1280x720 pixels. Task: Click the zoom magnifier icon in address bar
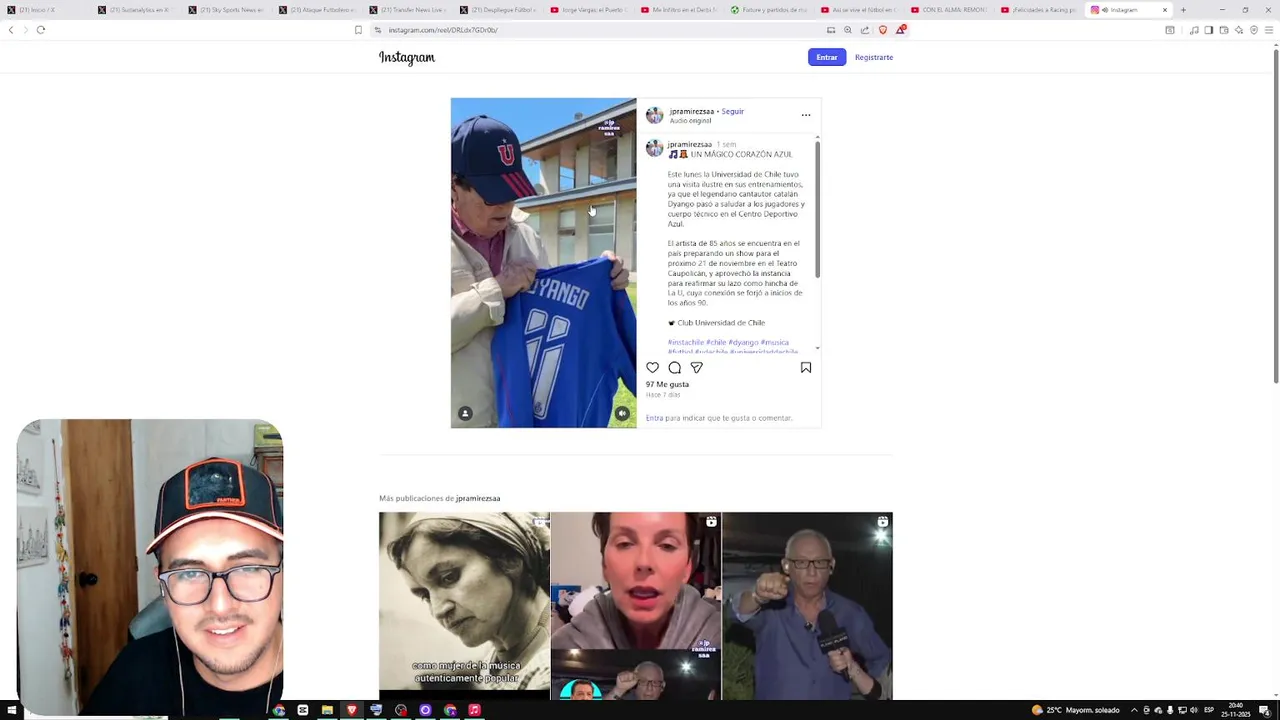[848, 30]
